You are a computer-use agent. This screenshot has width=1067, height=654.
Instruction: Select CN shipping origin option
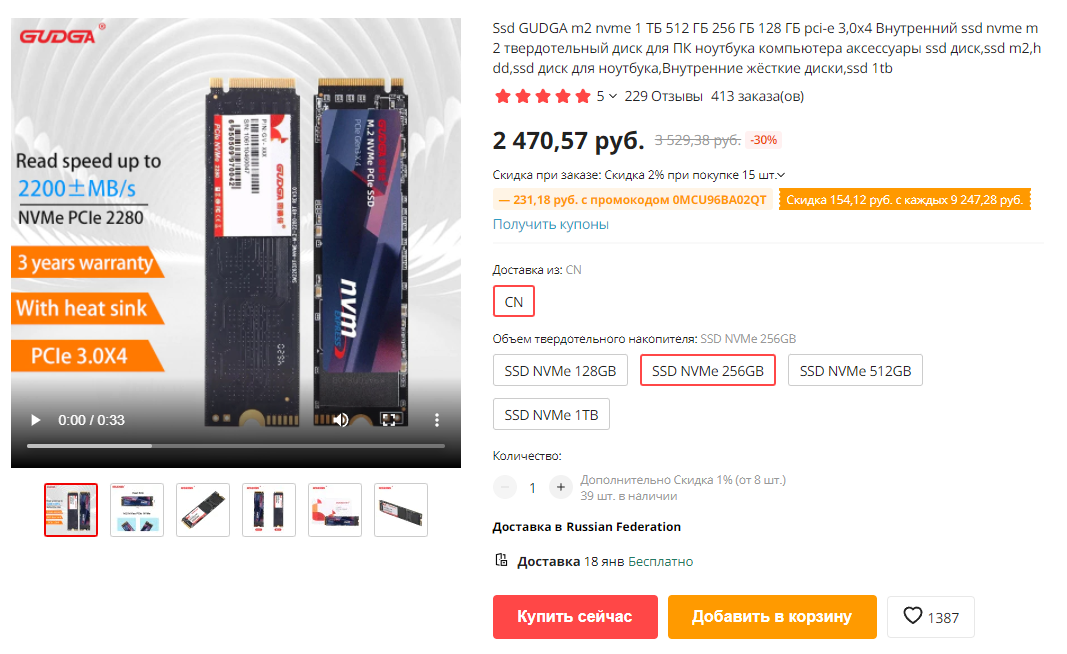click(514, 301)
